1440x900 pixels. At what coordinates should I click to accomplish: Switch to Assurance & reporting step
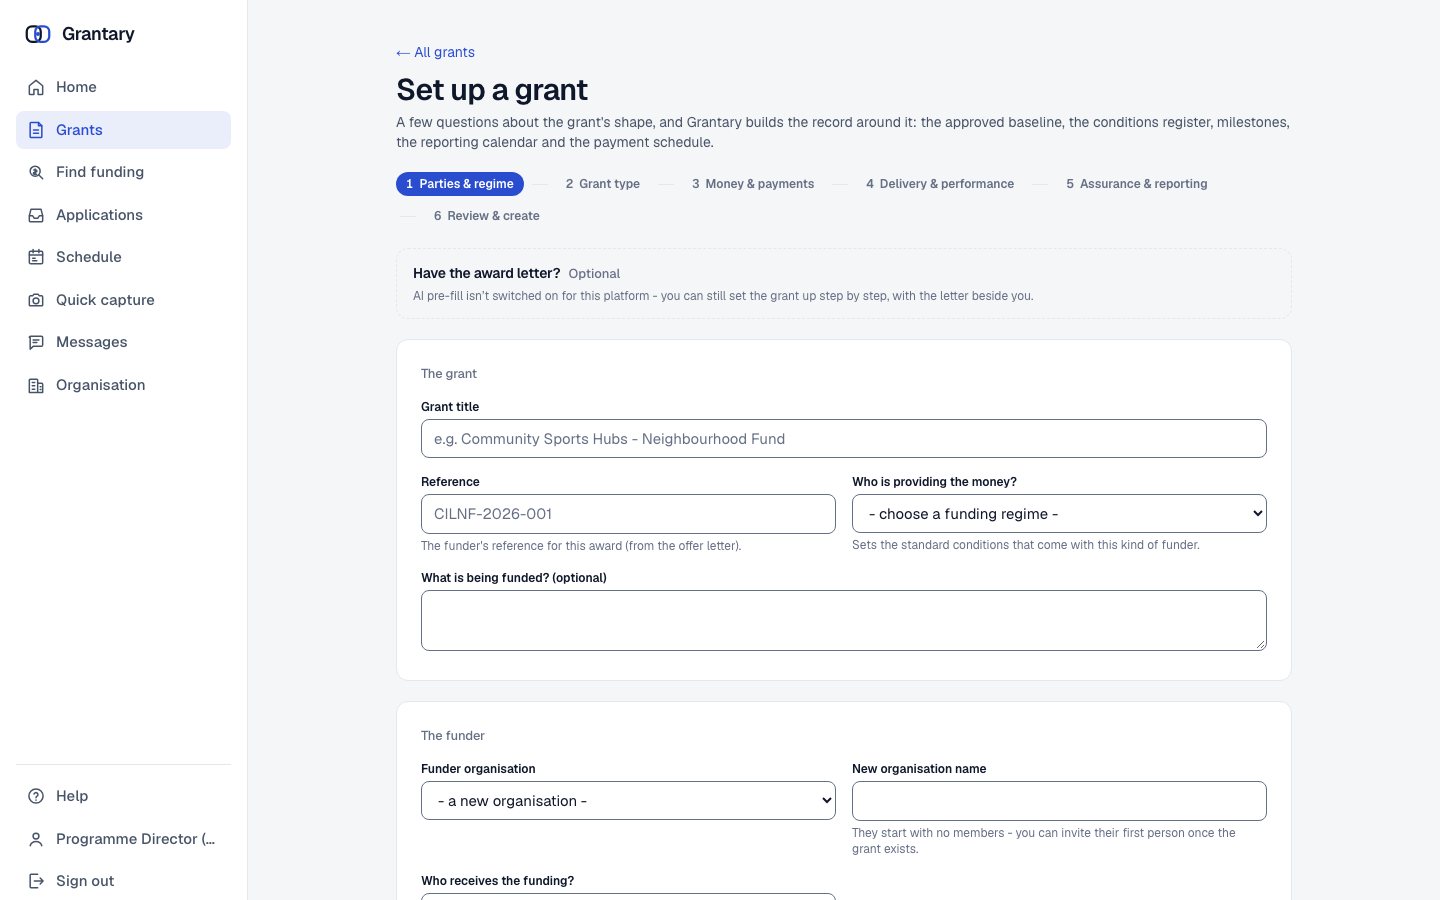tap(1137, 184)
